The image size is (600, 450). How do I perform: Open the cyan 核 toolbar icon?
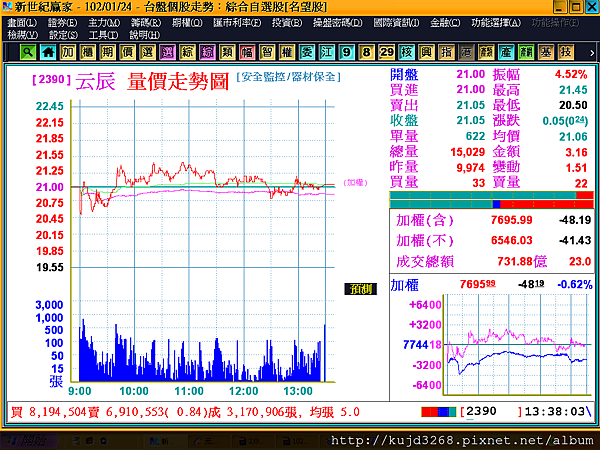tap(406, 52)
